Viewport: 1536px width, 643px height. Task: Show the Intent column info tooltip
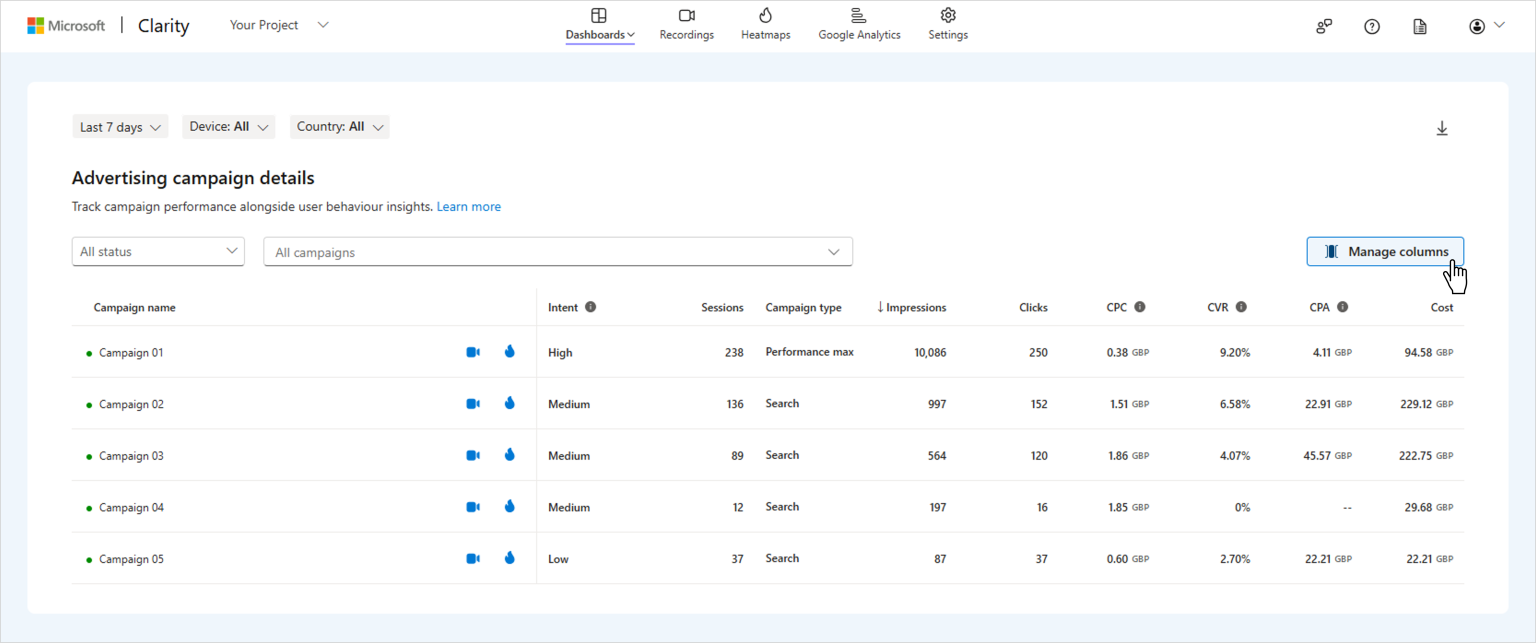(x=591, y=307)
